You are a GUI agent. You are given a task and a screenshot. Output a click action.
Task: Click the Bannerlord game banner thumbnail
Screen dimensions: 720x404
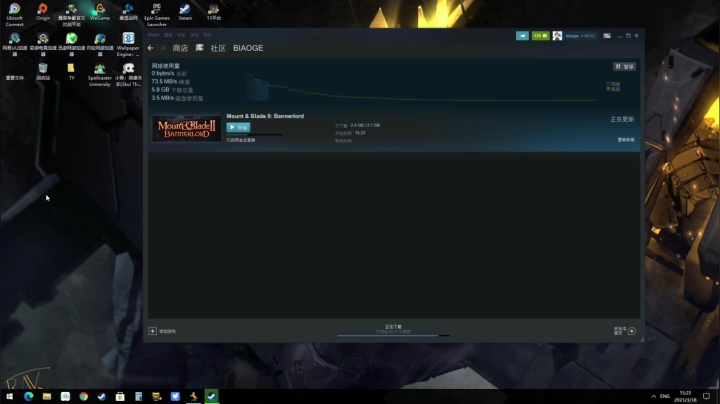(186, 129)
